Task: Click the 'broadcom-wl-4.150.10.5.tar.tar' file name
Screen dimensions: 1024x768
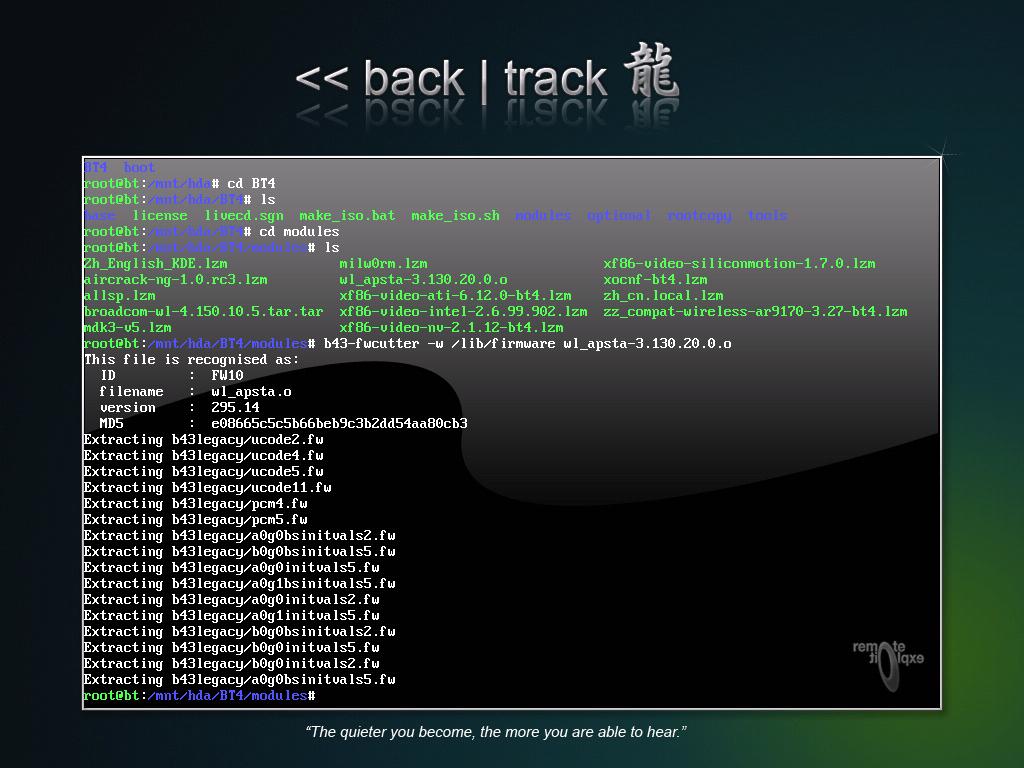Action: point(204,312)
